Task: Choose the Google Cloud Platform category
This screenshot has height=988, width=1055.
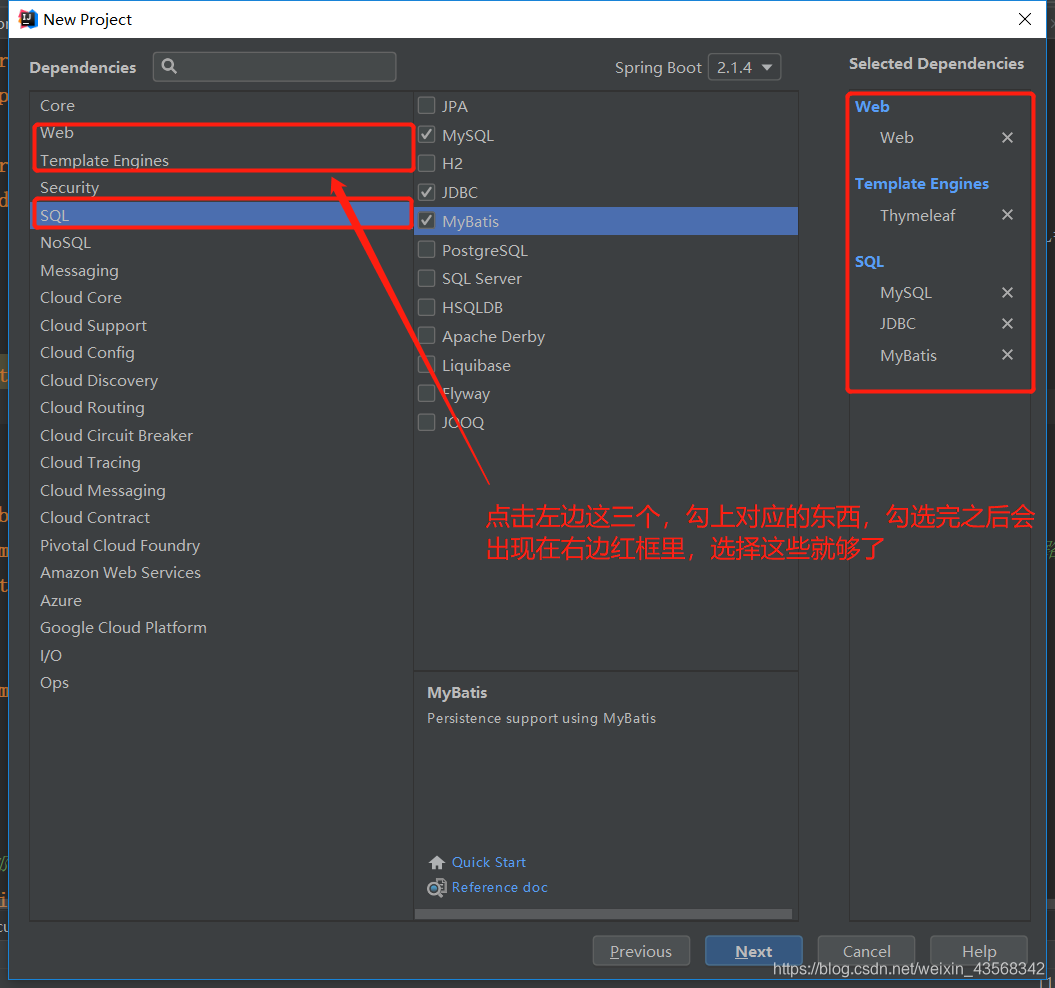Action: click(221, 627)
